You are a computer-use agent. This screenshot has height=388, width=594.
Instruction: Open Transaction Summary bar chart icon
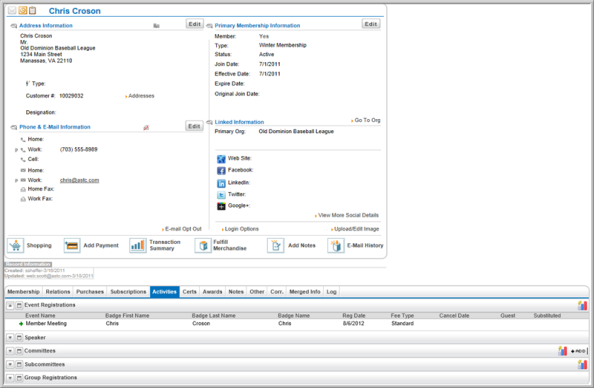click(x=138, y=246)
